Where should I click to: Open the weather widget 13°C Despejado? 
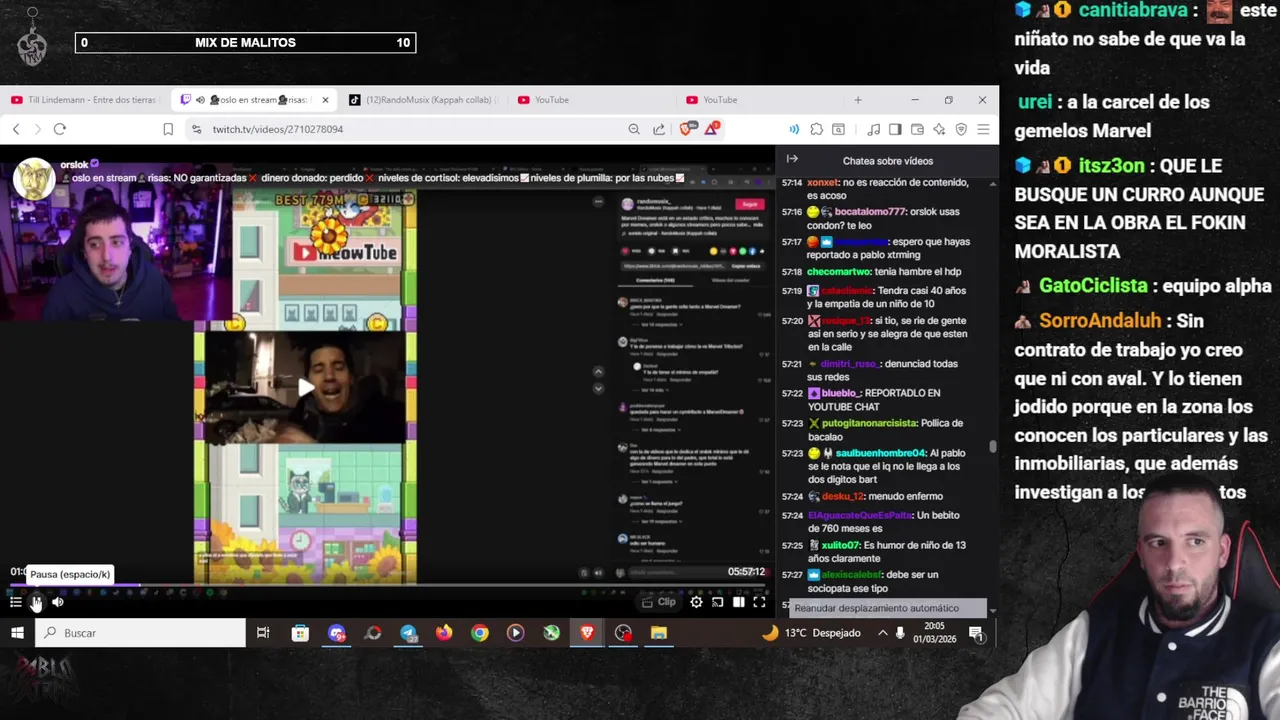811,633
